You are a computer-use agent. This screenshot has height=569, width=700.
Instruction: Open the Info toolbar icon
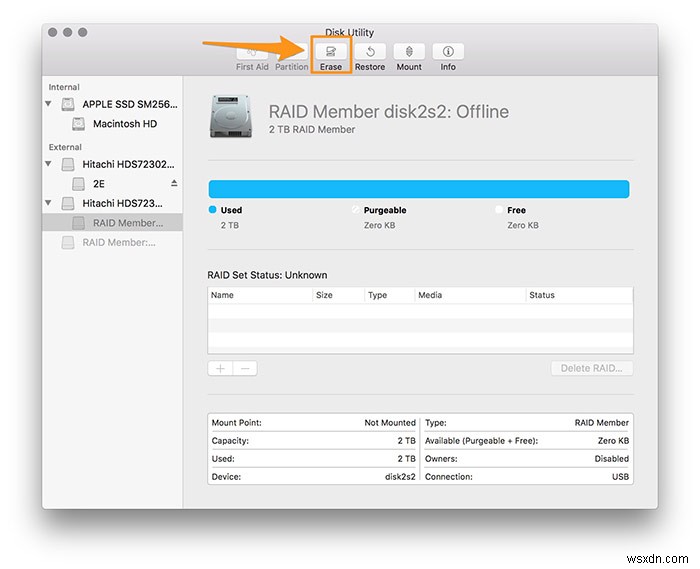pyautogui.click(x=448, y=52)
